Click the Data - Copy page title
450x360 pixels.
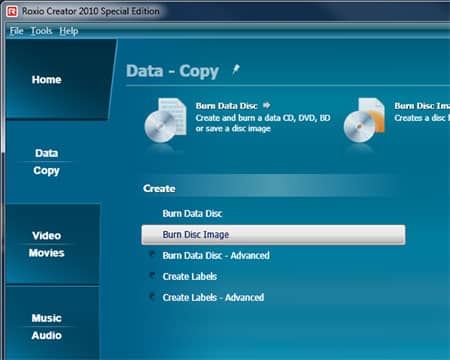(172, 71)
